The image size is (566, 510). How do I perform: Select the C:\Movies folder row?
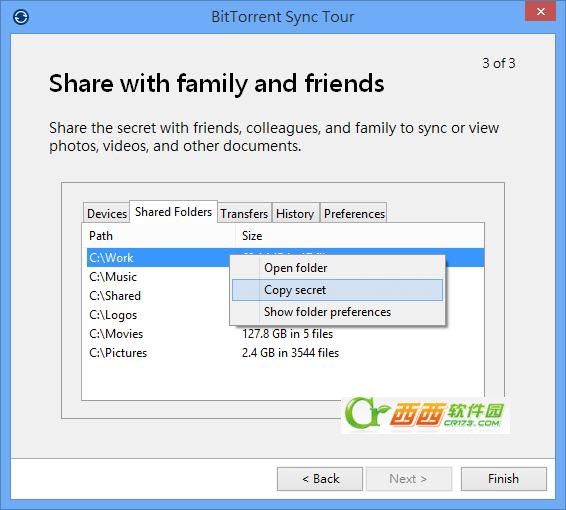(x=285, y=334)
